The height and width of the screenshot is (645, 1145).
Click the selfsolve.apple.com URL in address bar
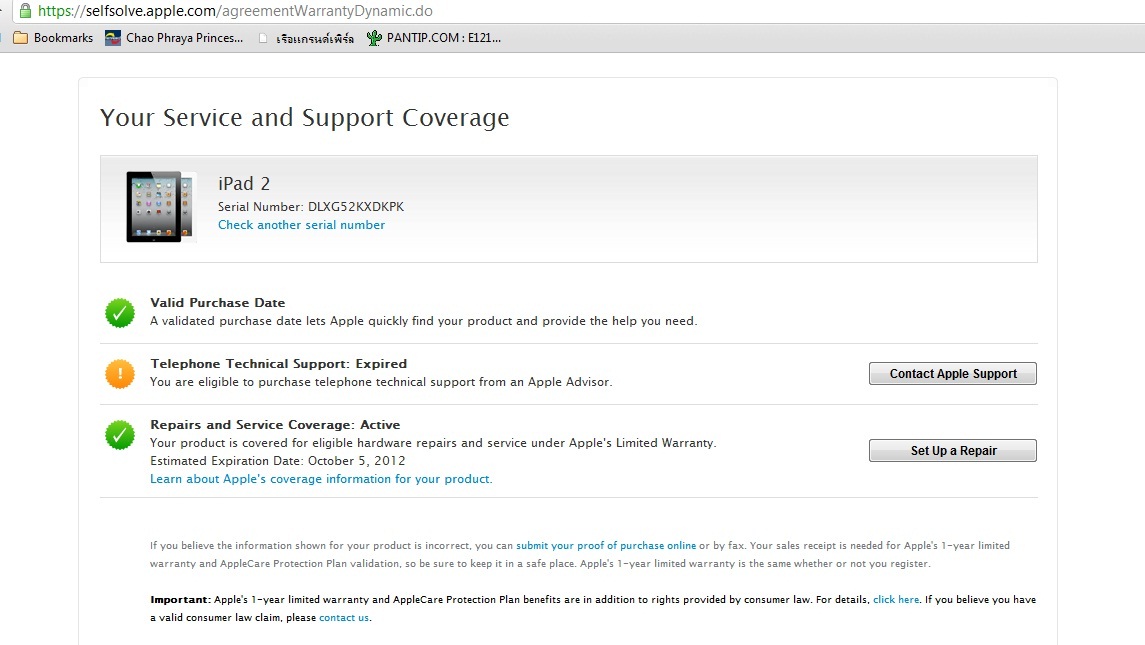pyautogui.click(x=235, y=11)
